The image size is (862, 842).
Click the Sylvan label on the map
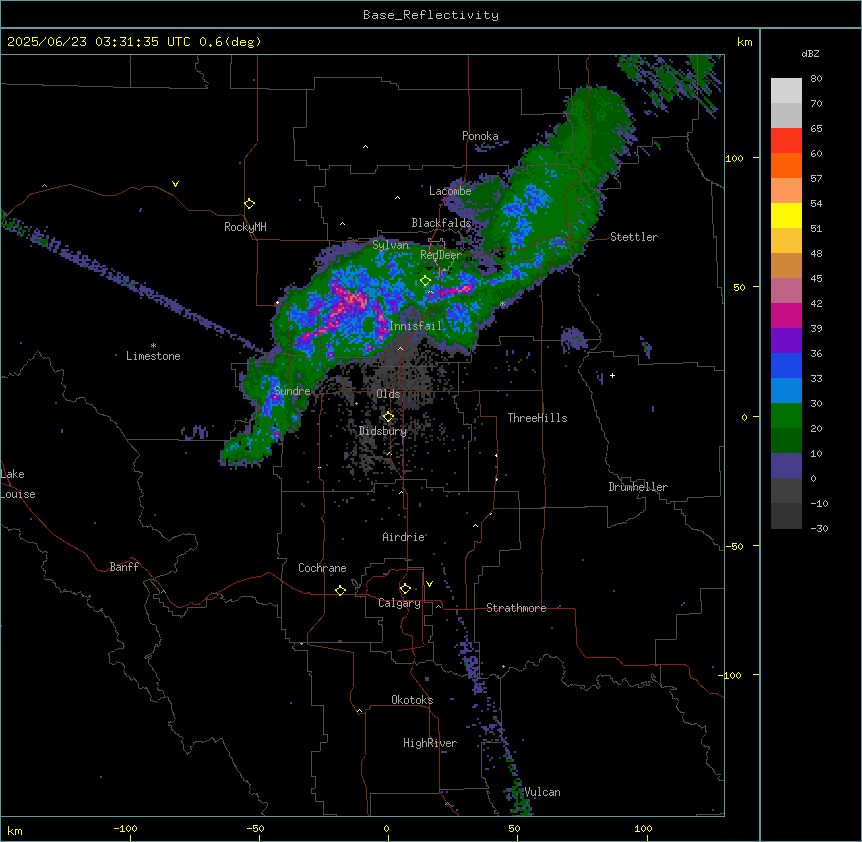(x=390, y=245)
